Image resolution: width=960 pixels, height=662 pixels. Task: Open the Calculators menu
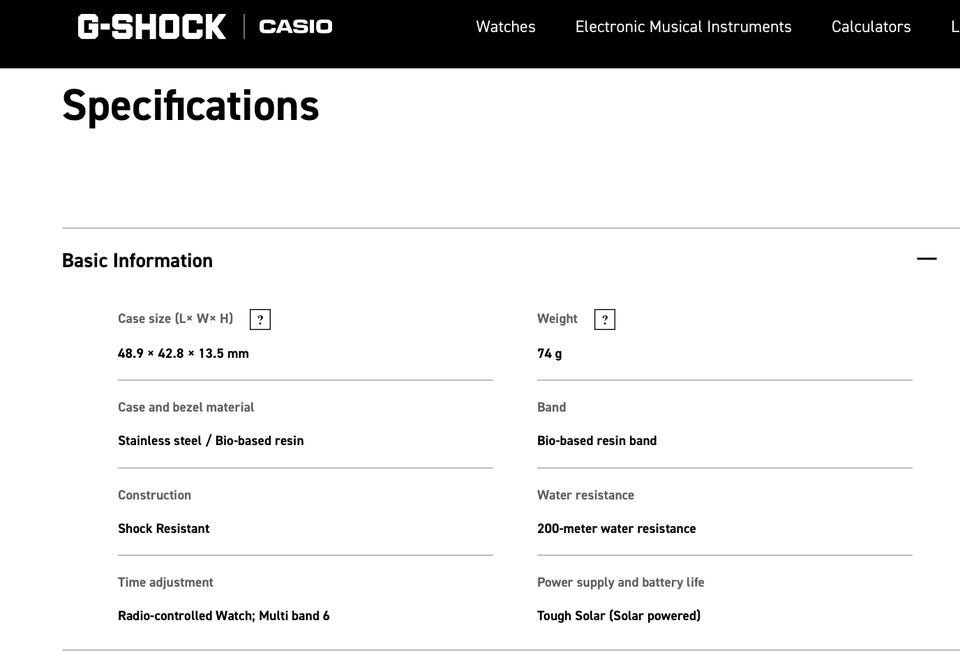click(871, 27)
